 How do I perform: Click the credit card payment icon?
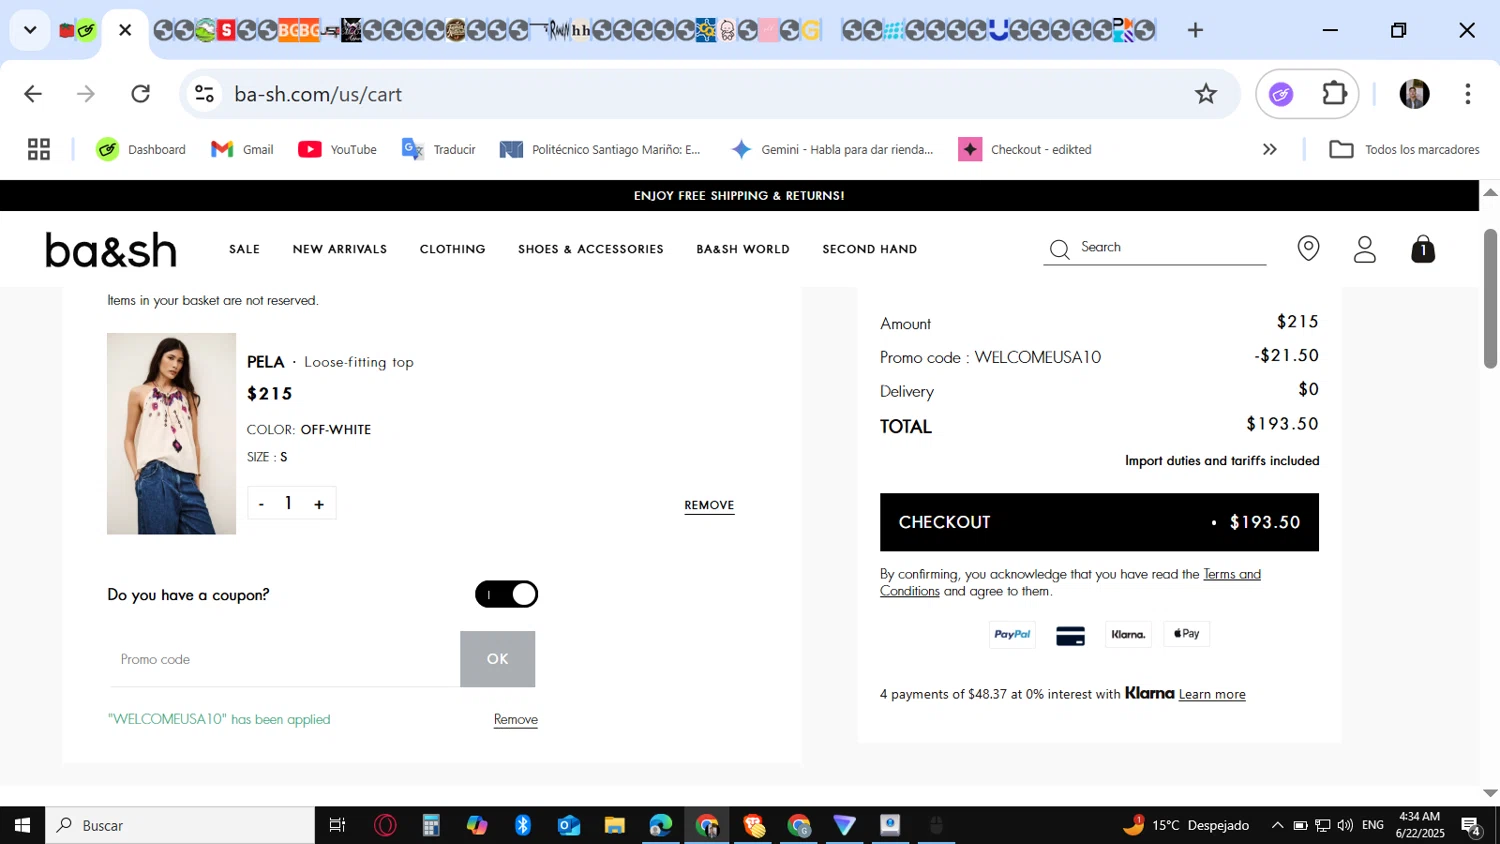coord(1070,636)
